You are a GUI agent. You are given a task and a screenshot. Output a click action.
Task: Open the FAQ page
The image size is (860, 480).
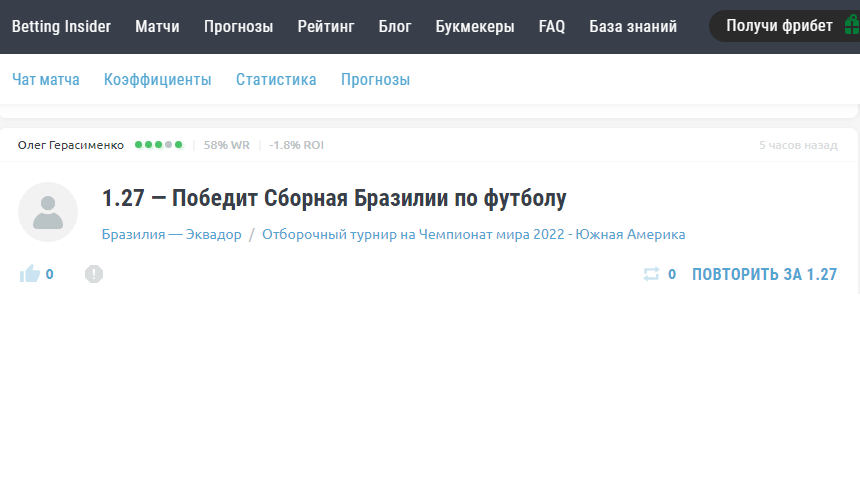coord(552,26)
